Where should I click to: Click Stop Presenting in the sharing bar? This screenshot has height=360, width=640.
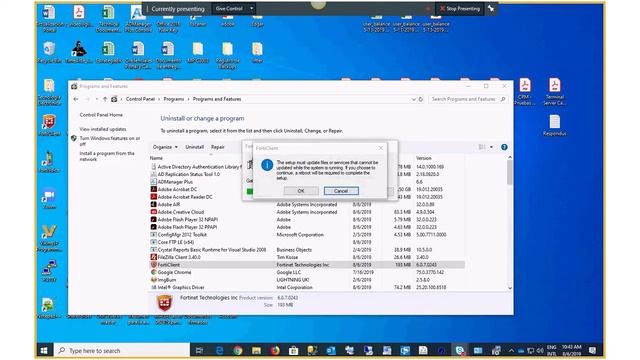coord(459,9)
